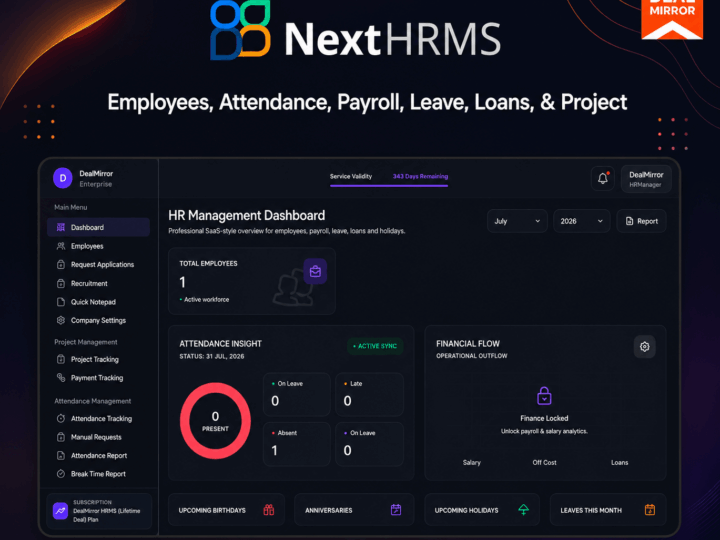Open the July month dropdown
Screen dimensions: 720x540
[x=517, y=221]
